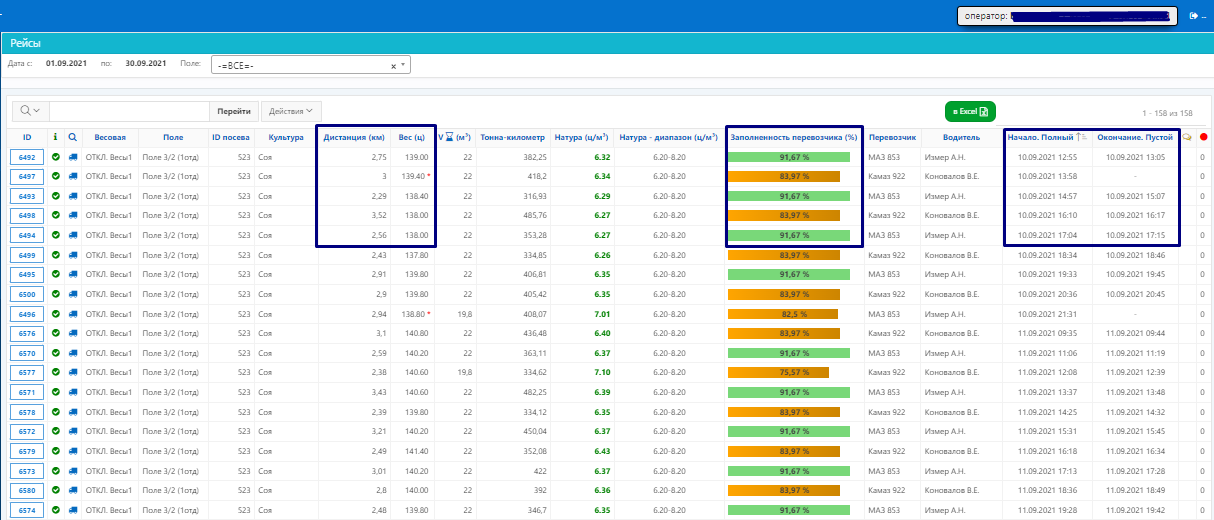The width and height of the screenshot is (1214, 520).
Task: Click the green check icon in row 6497
Action: click(x=56, y=176)
